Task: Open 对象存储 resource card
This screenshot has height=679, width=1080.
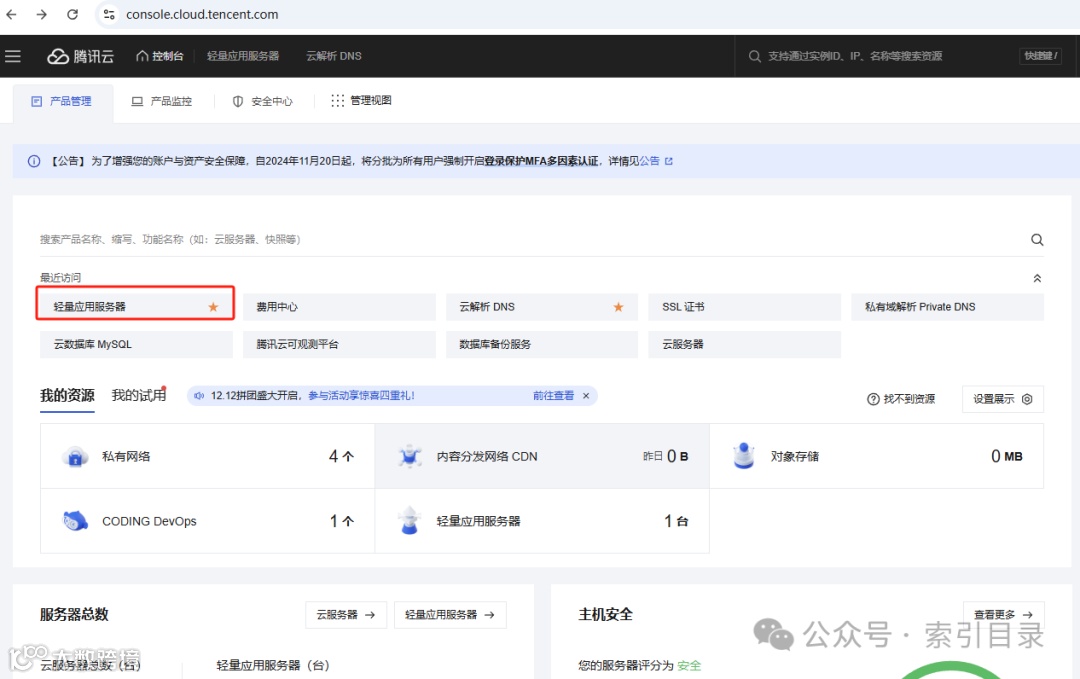Action: click(876, 457)
